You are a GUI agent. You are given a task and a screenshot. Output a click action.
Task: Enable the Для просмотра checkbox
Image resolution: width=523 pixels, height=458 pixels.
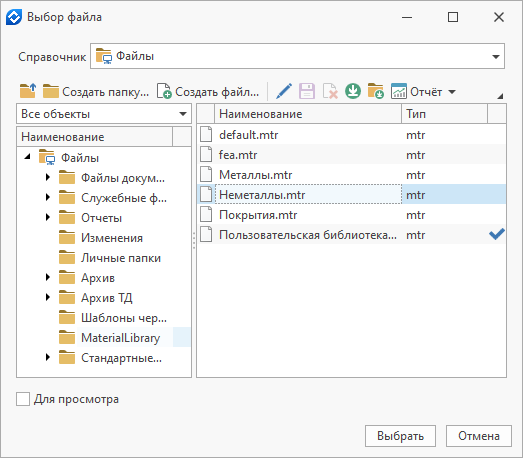point(23,399)
